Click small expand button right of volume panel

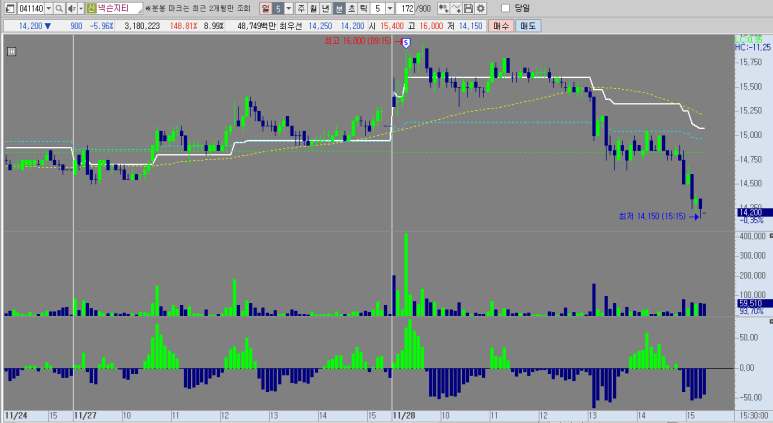[771, 236]
